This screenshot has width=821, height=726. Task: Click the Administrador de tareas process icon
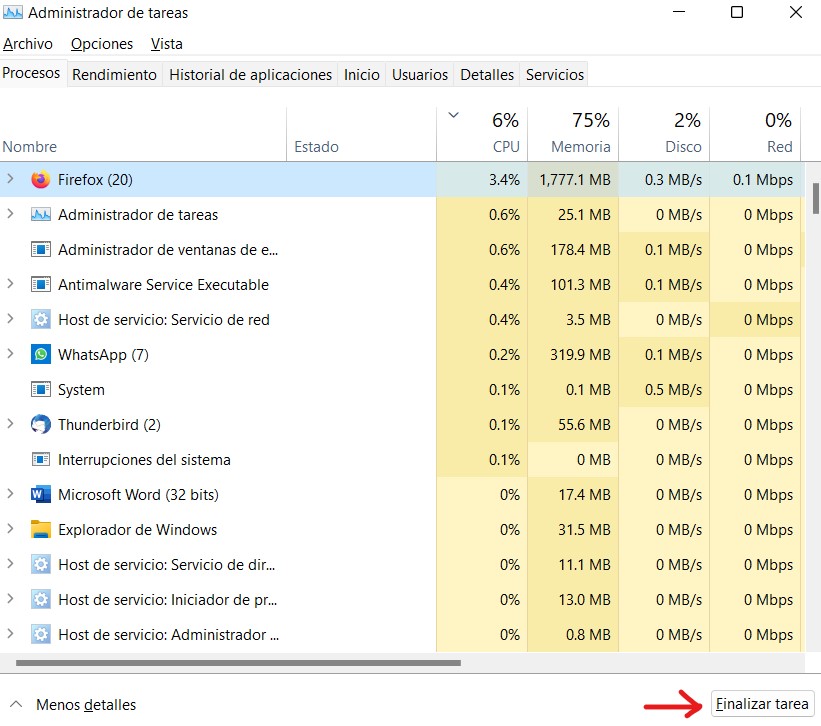40,215
